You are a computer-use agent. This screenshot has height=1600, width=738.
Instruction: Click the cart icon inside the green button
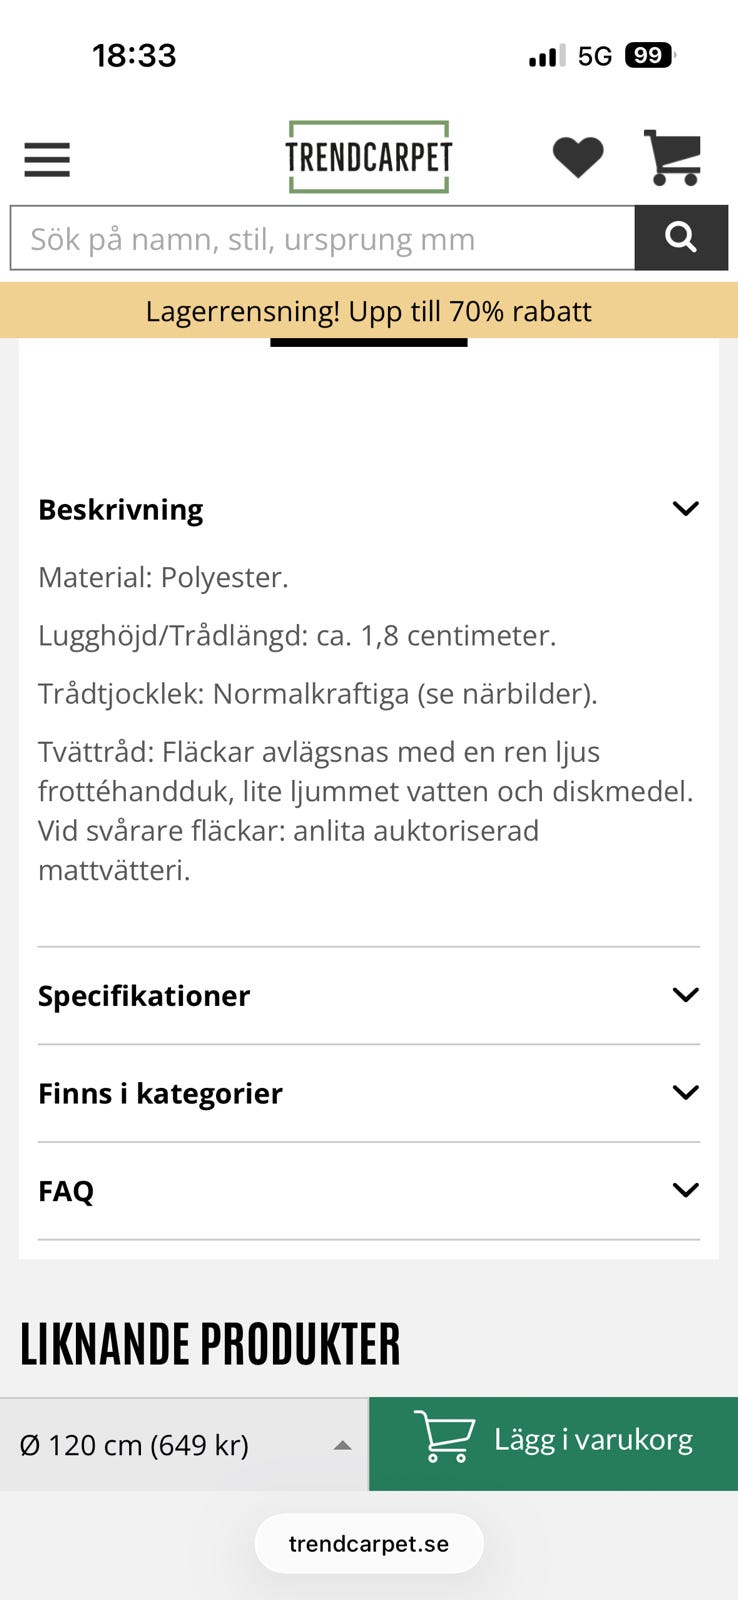coord(444,1443)
